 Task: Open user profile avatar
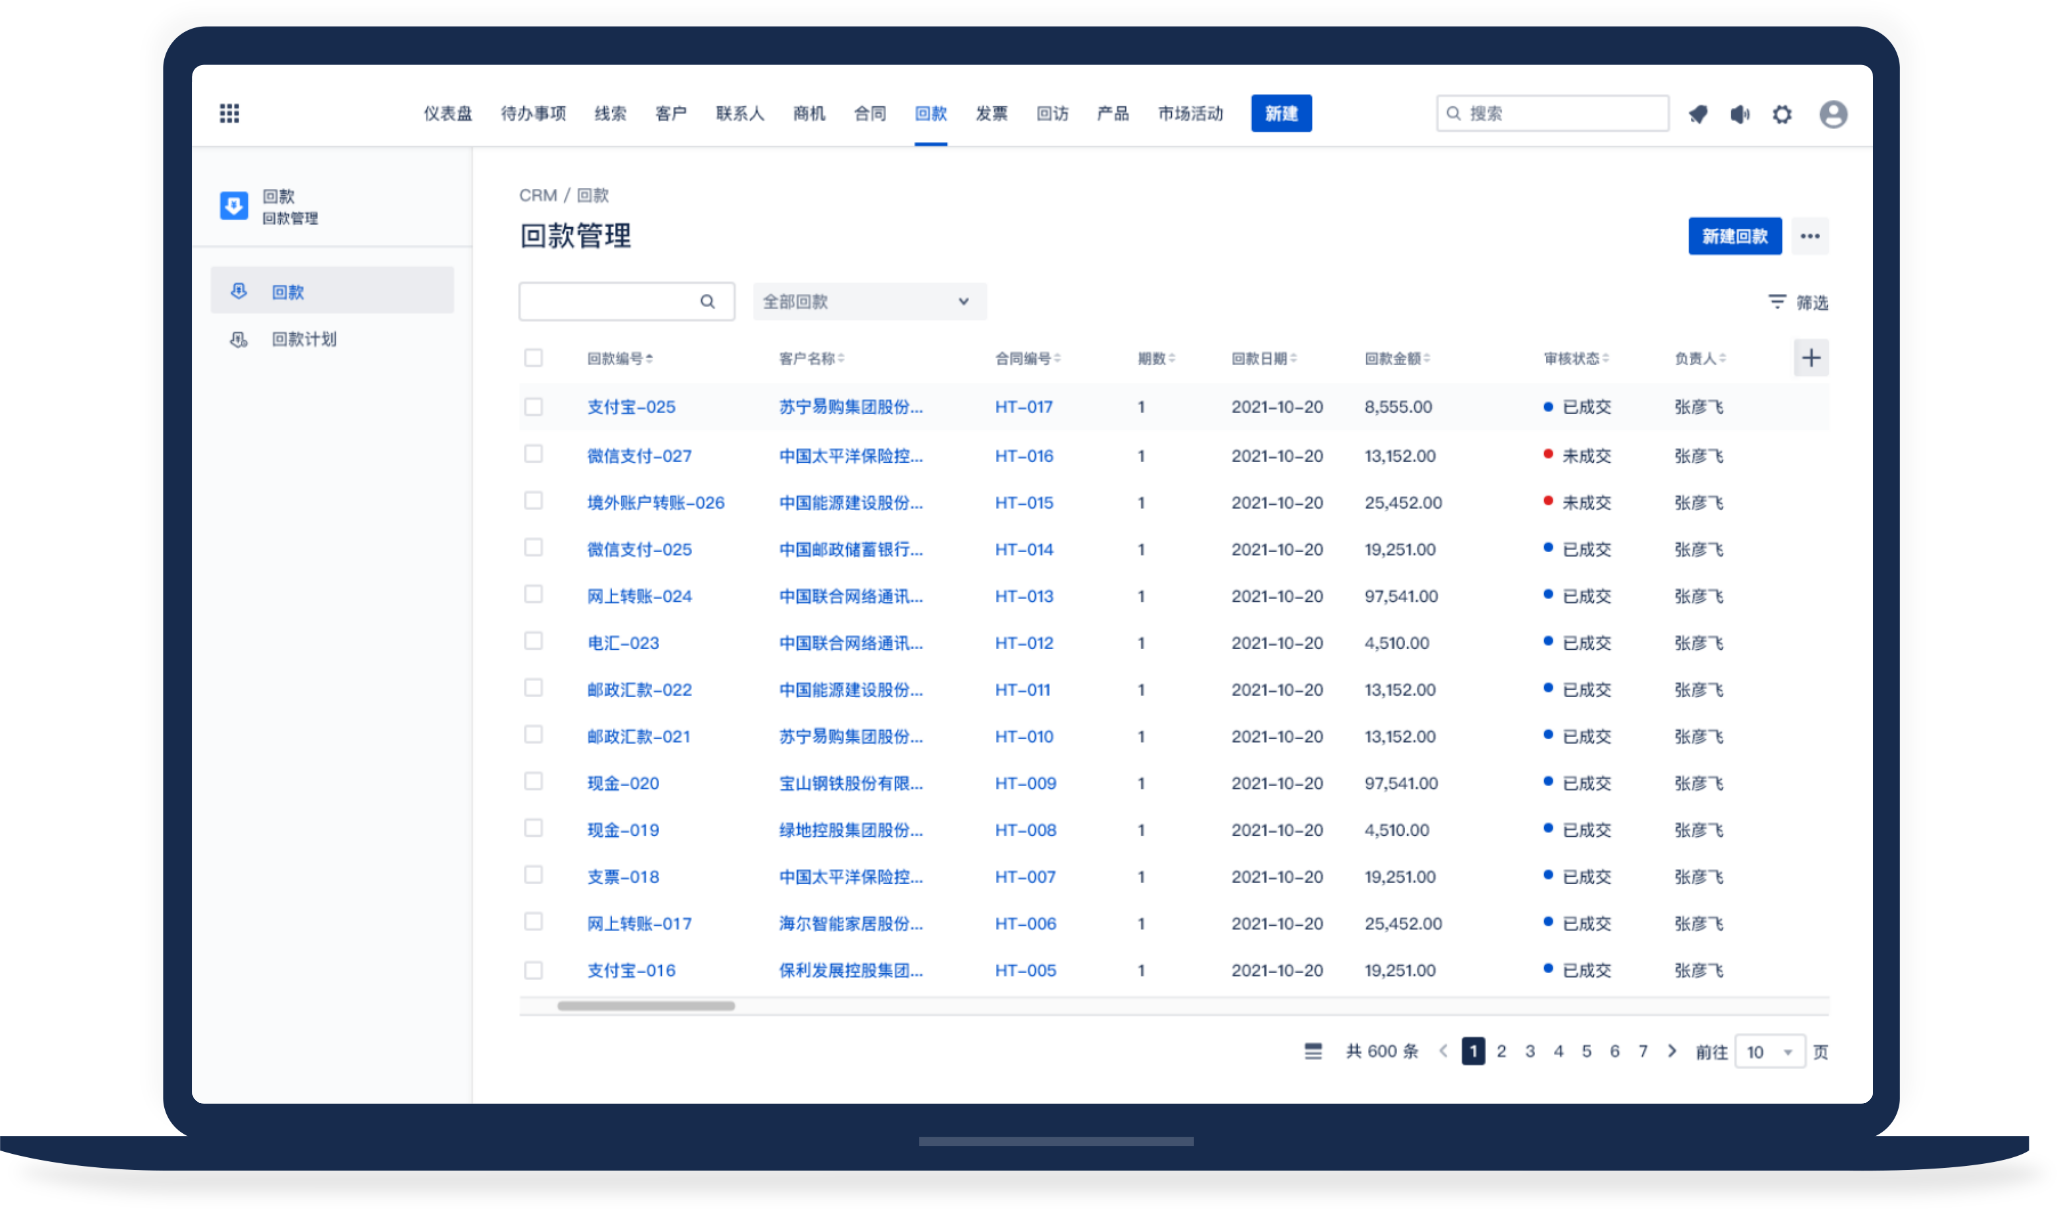(x=1833, y=114)
